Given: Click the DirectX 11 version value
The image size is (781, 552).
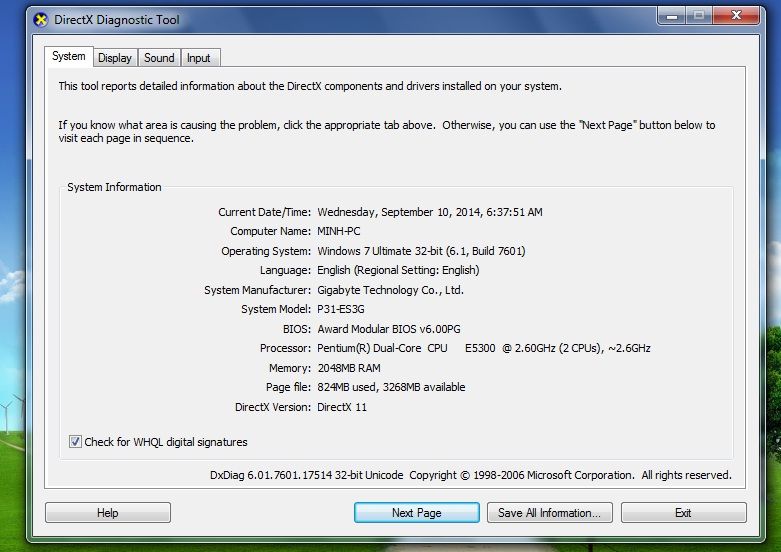Looking at the screenshot, I should [342, 407].
